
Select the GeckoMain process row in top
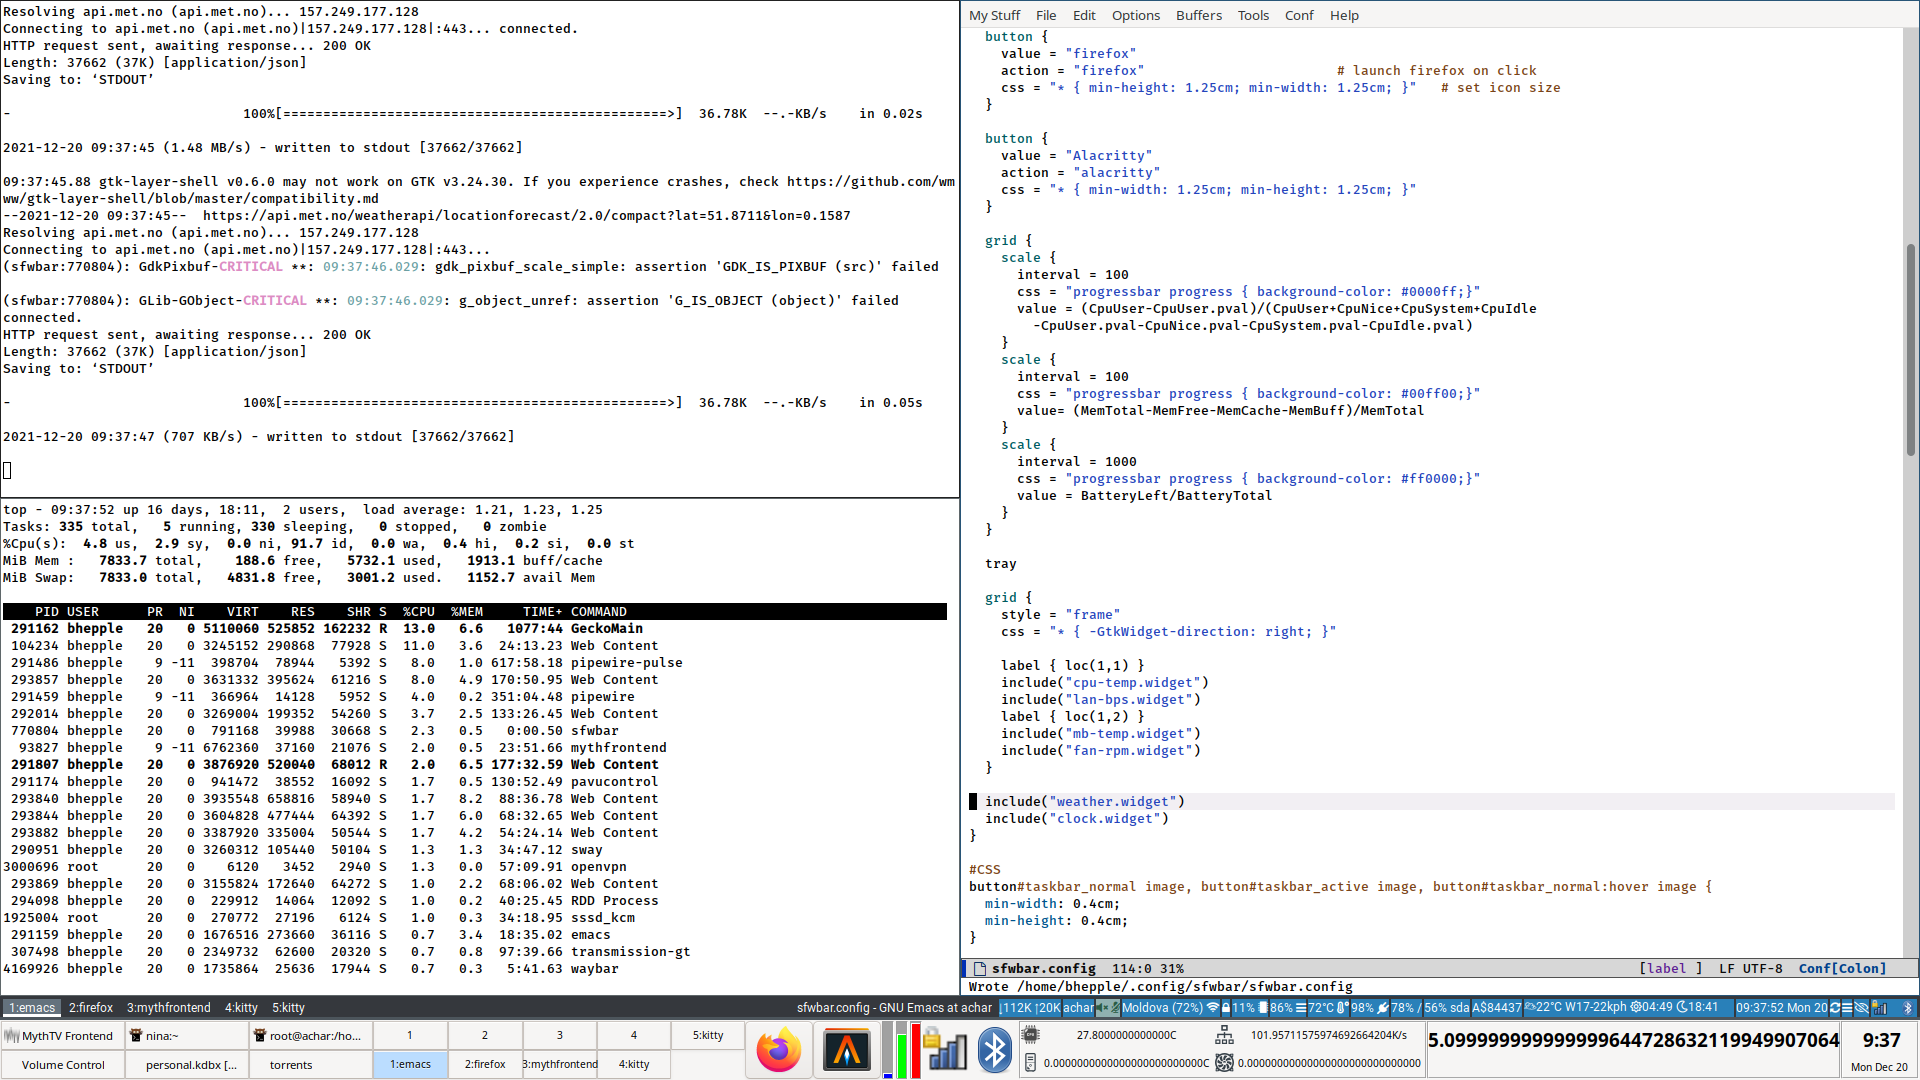tap(474, 629)
